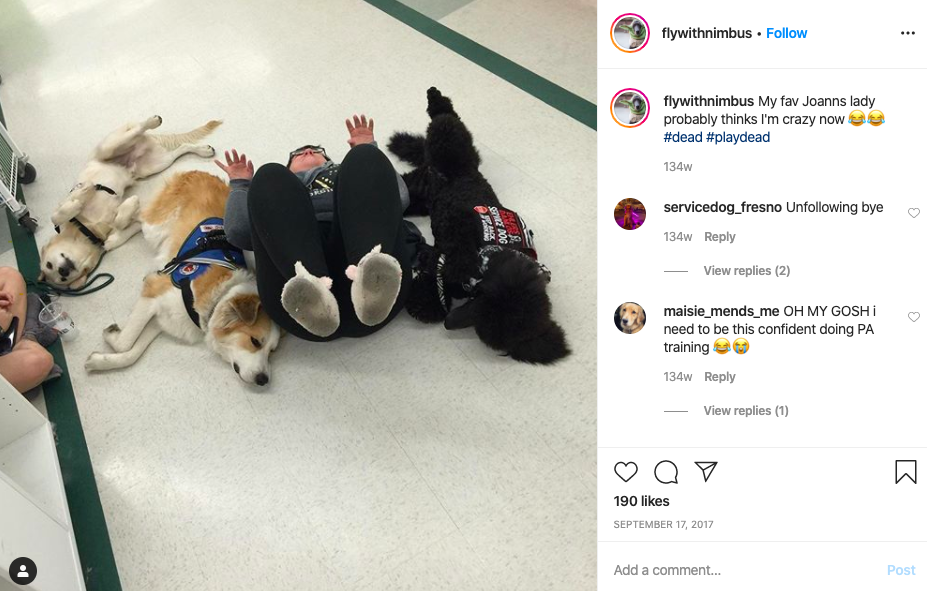Open the #dead hashtag

coord(683,137)
